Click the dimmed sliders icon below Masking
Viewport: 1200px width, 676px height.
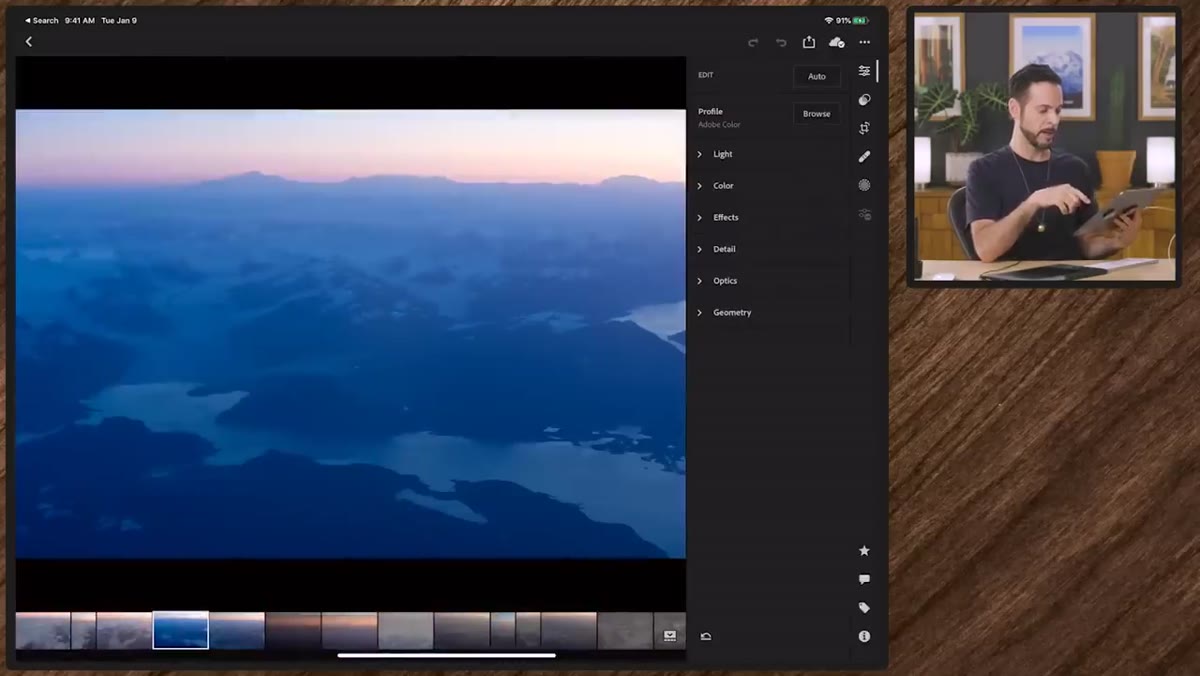point(864,214)
